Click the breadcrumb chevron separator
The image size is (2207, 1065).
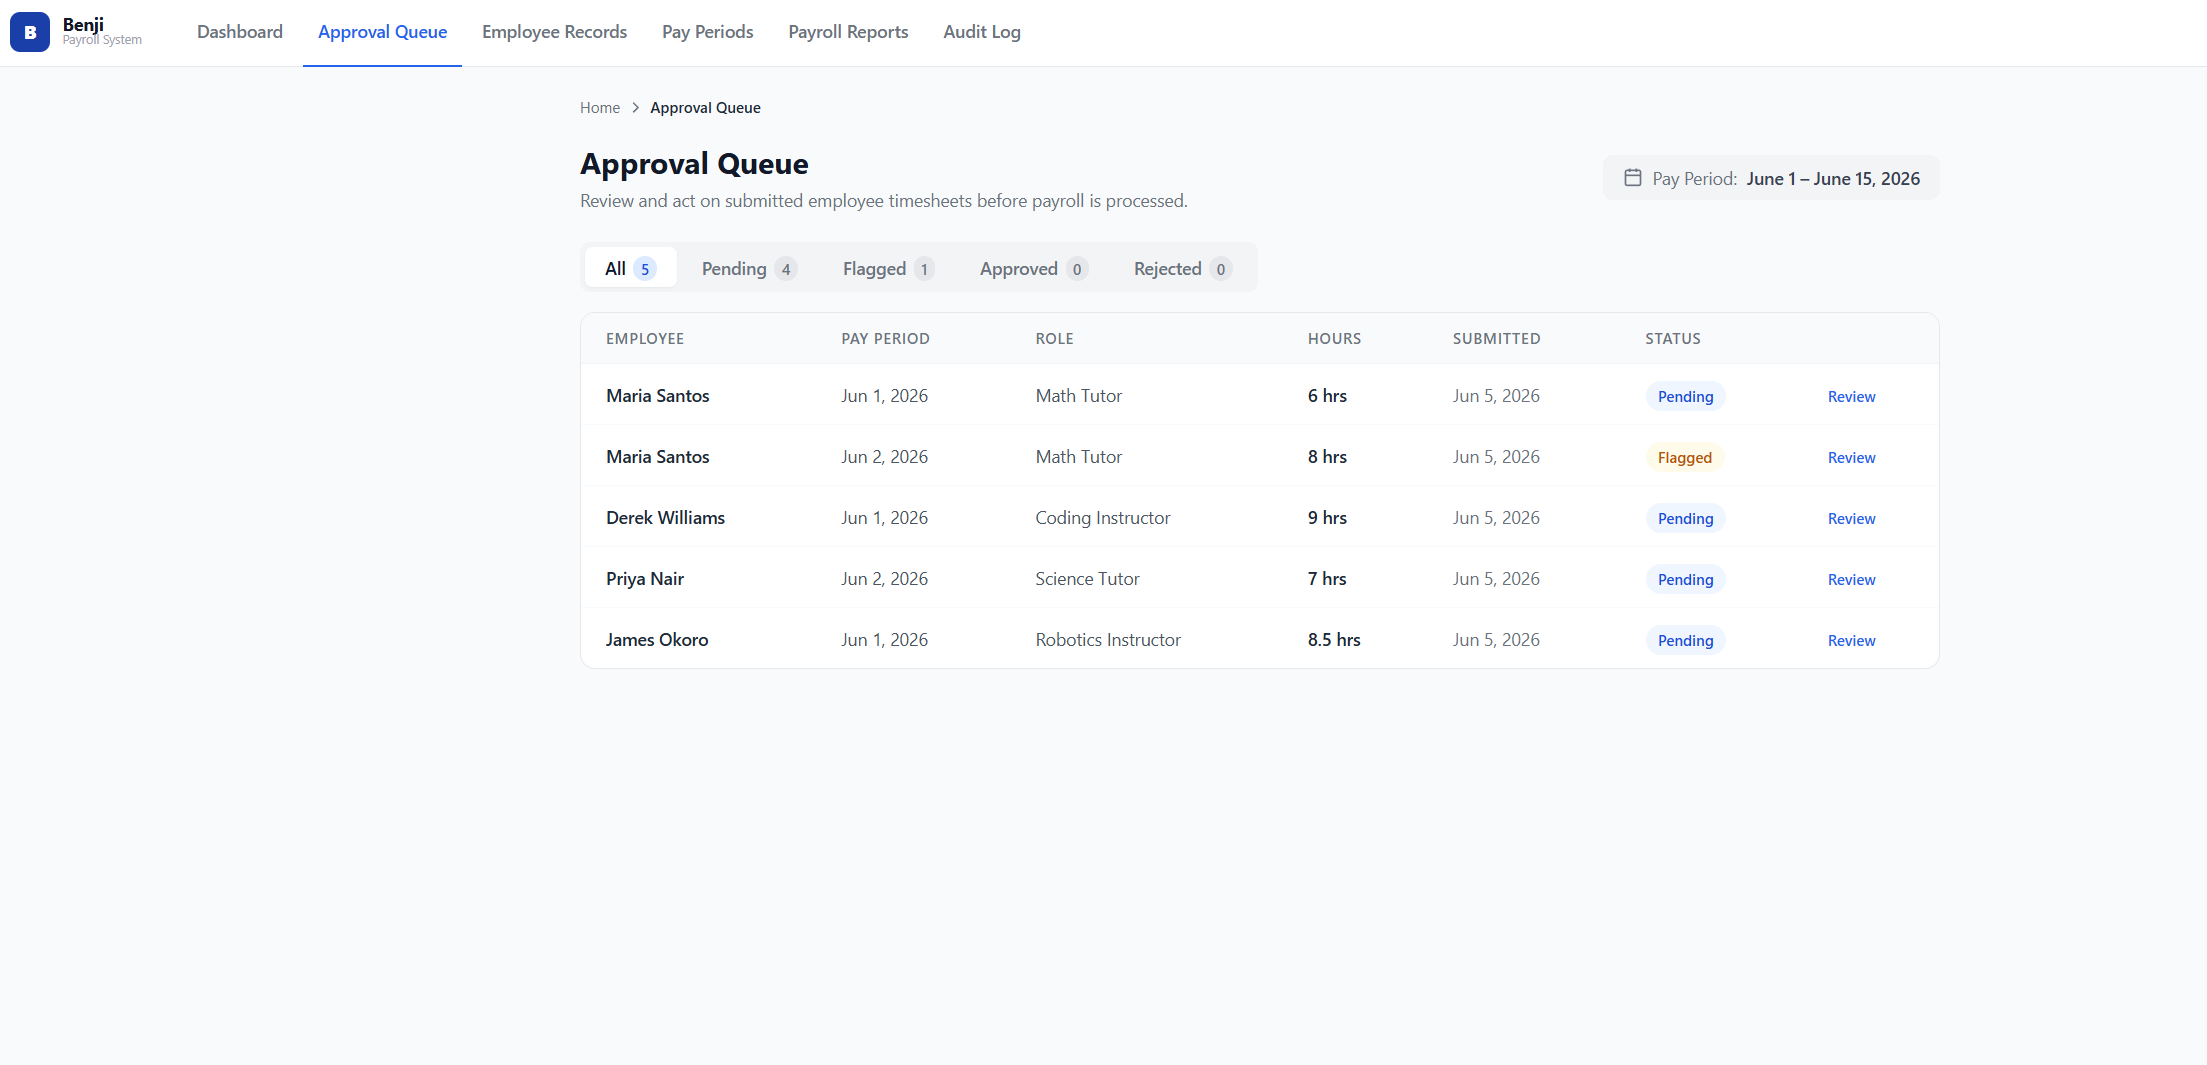pyautogui.click(x=635, y=108)
